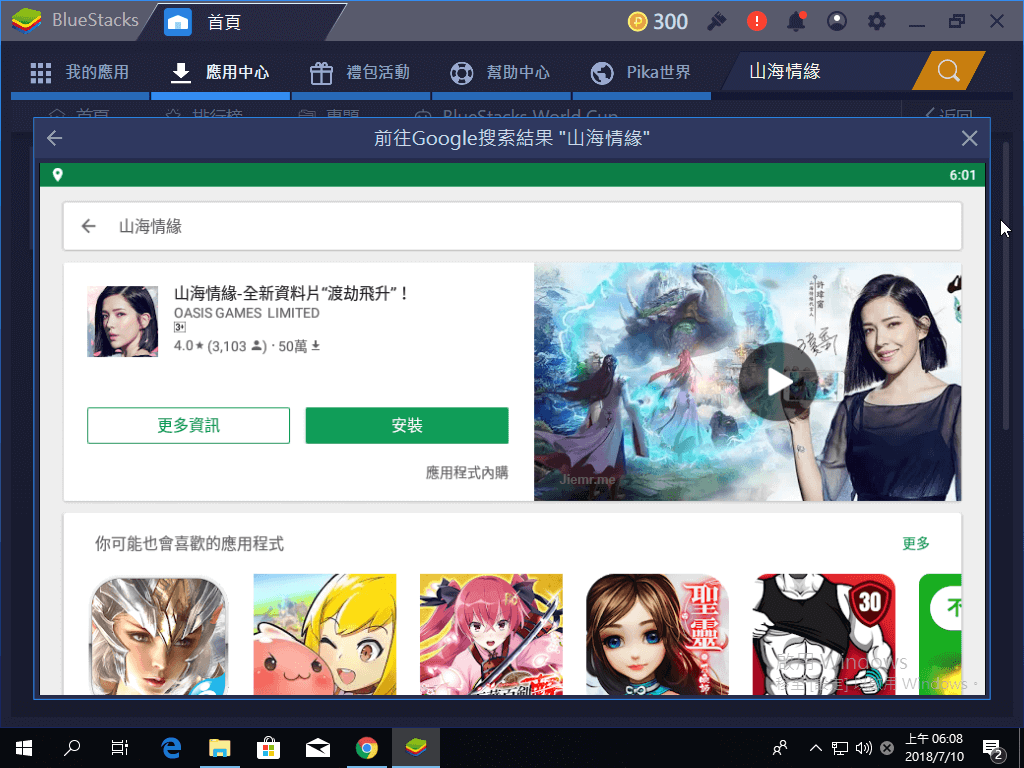The width and height of the screenshot is (1024, 768).
Task: Click the gift icon on 禮包活動
Action: tap(321, 71)
